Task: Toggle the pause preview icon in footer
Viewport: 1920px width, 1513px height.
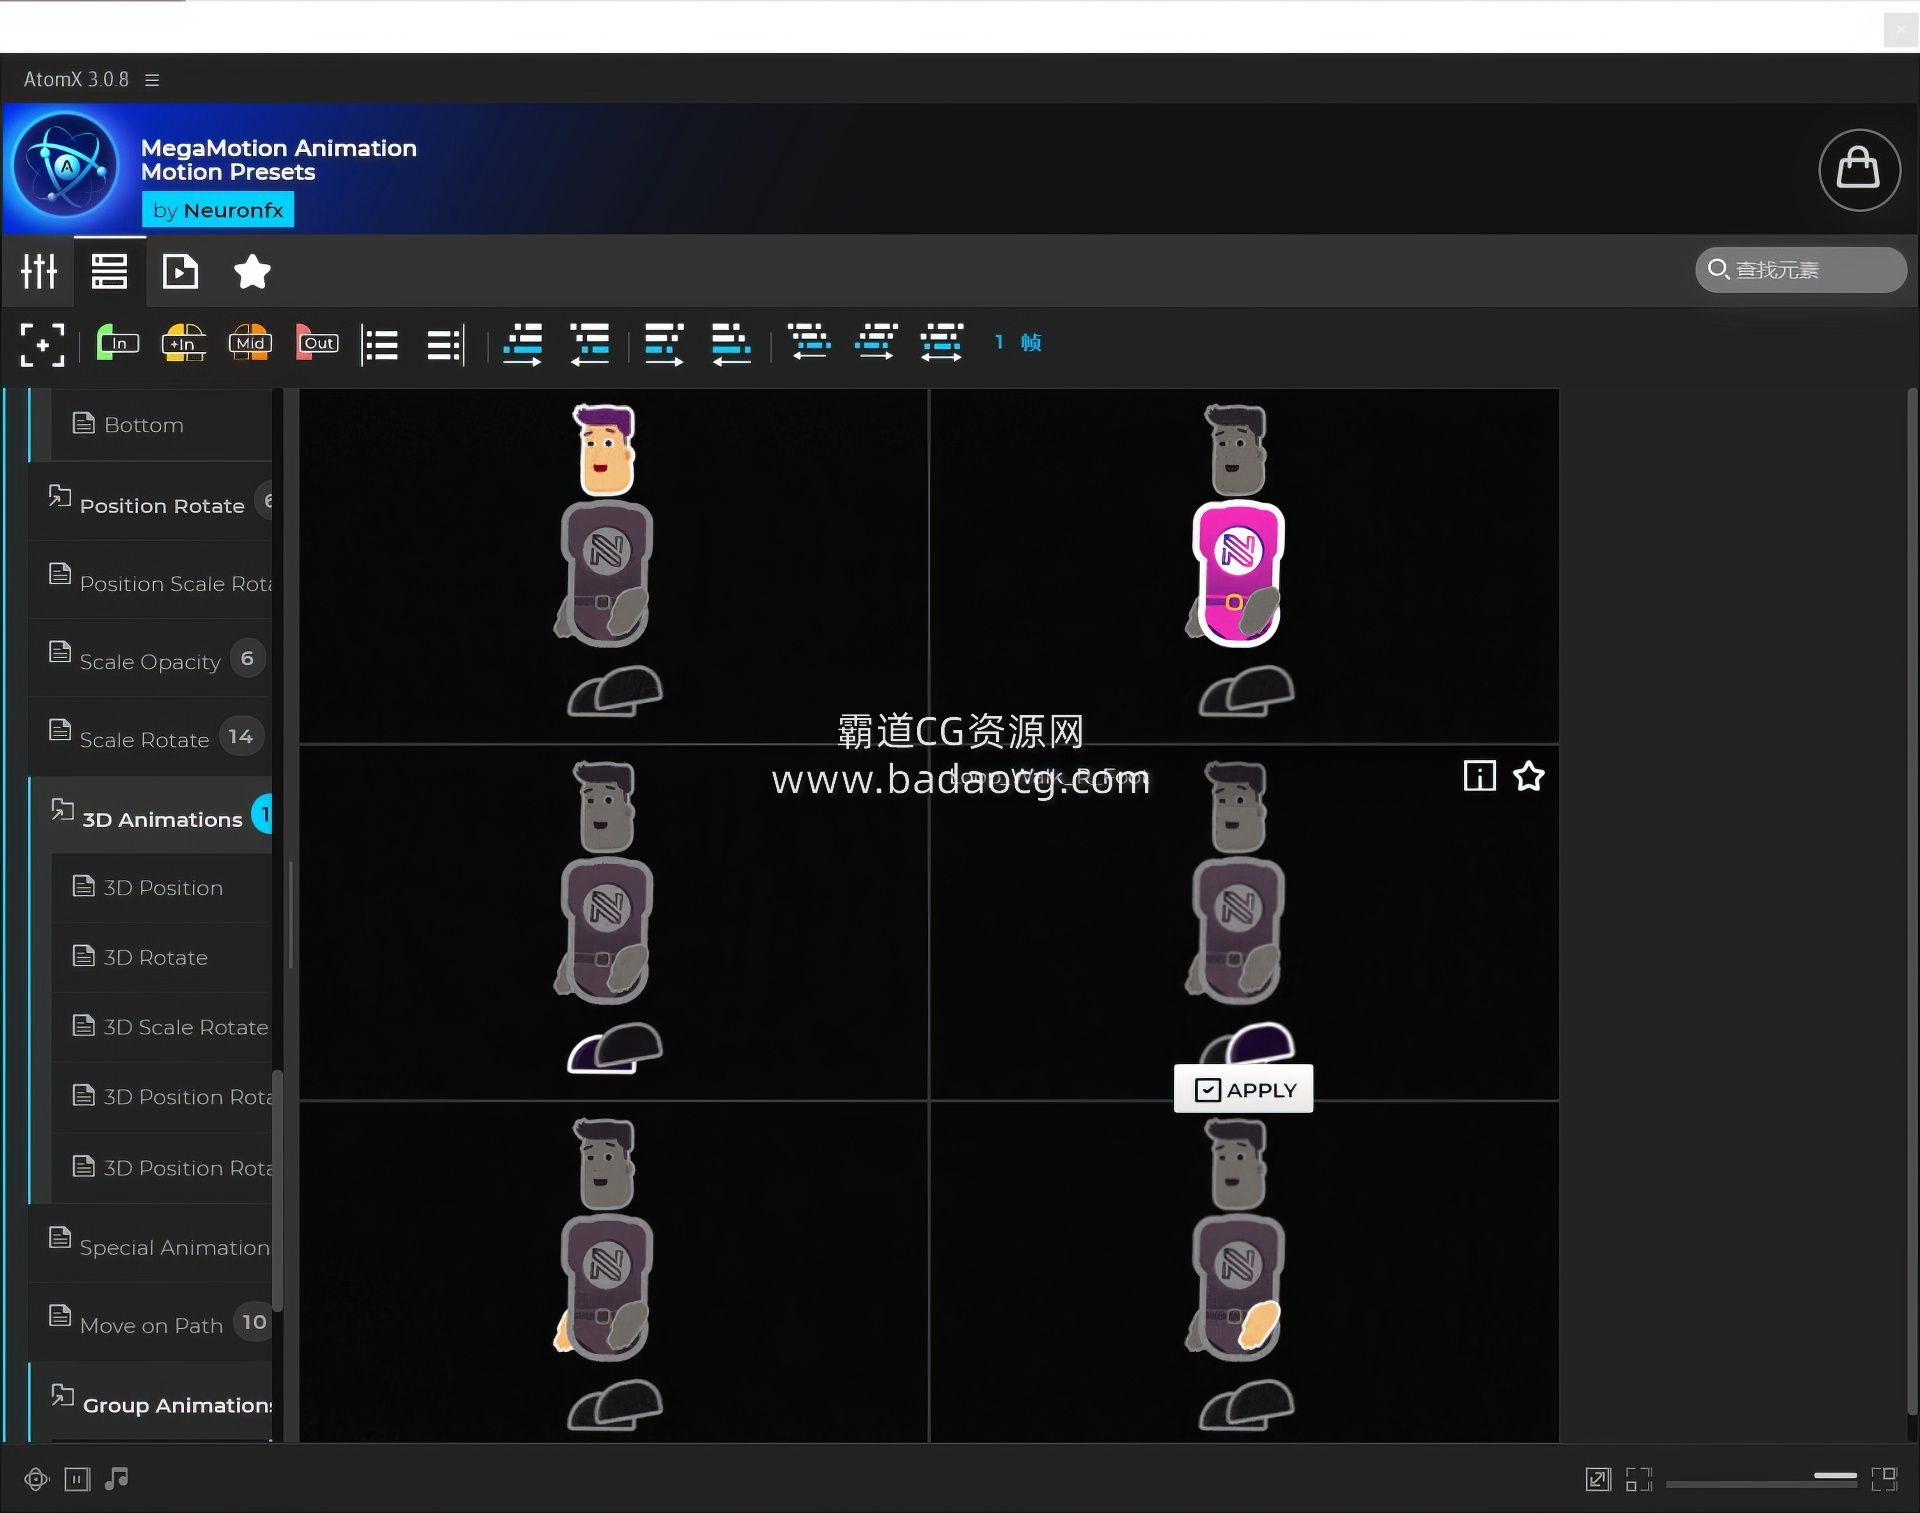Action: (x=77, y=1479)
